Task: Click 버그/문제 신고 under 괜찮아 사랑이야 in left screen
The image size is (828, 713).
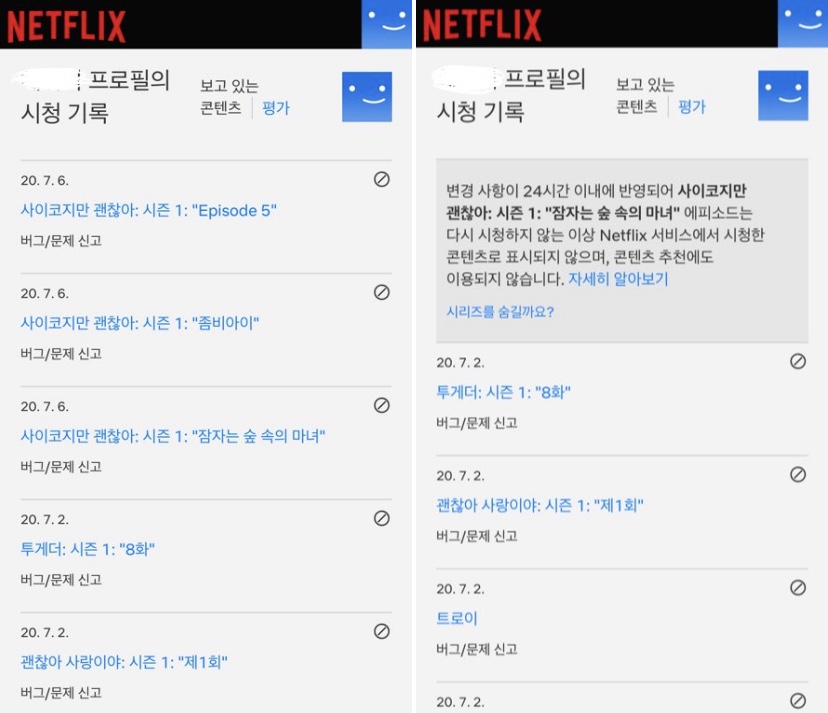Action: [61, 693]
